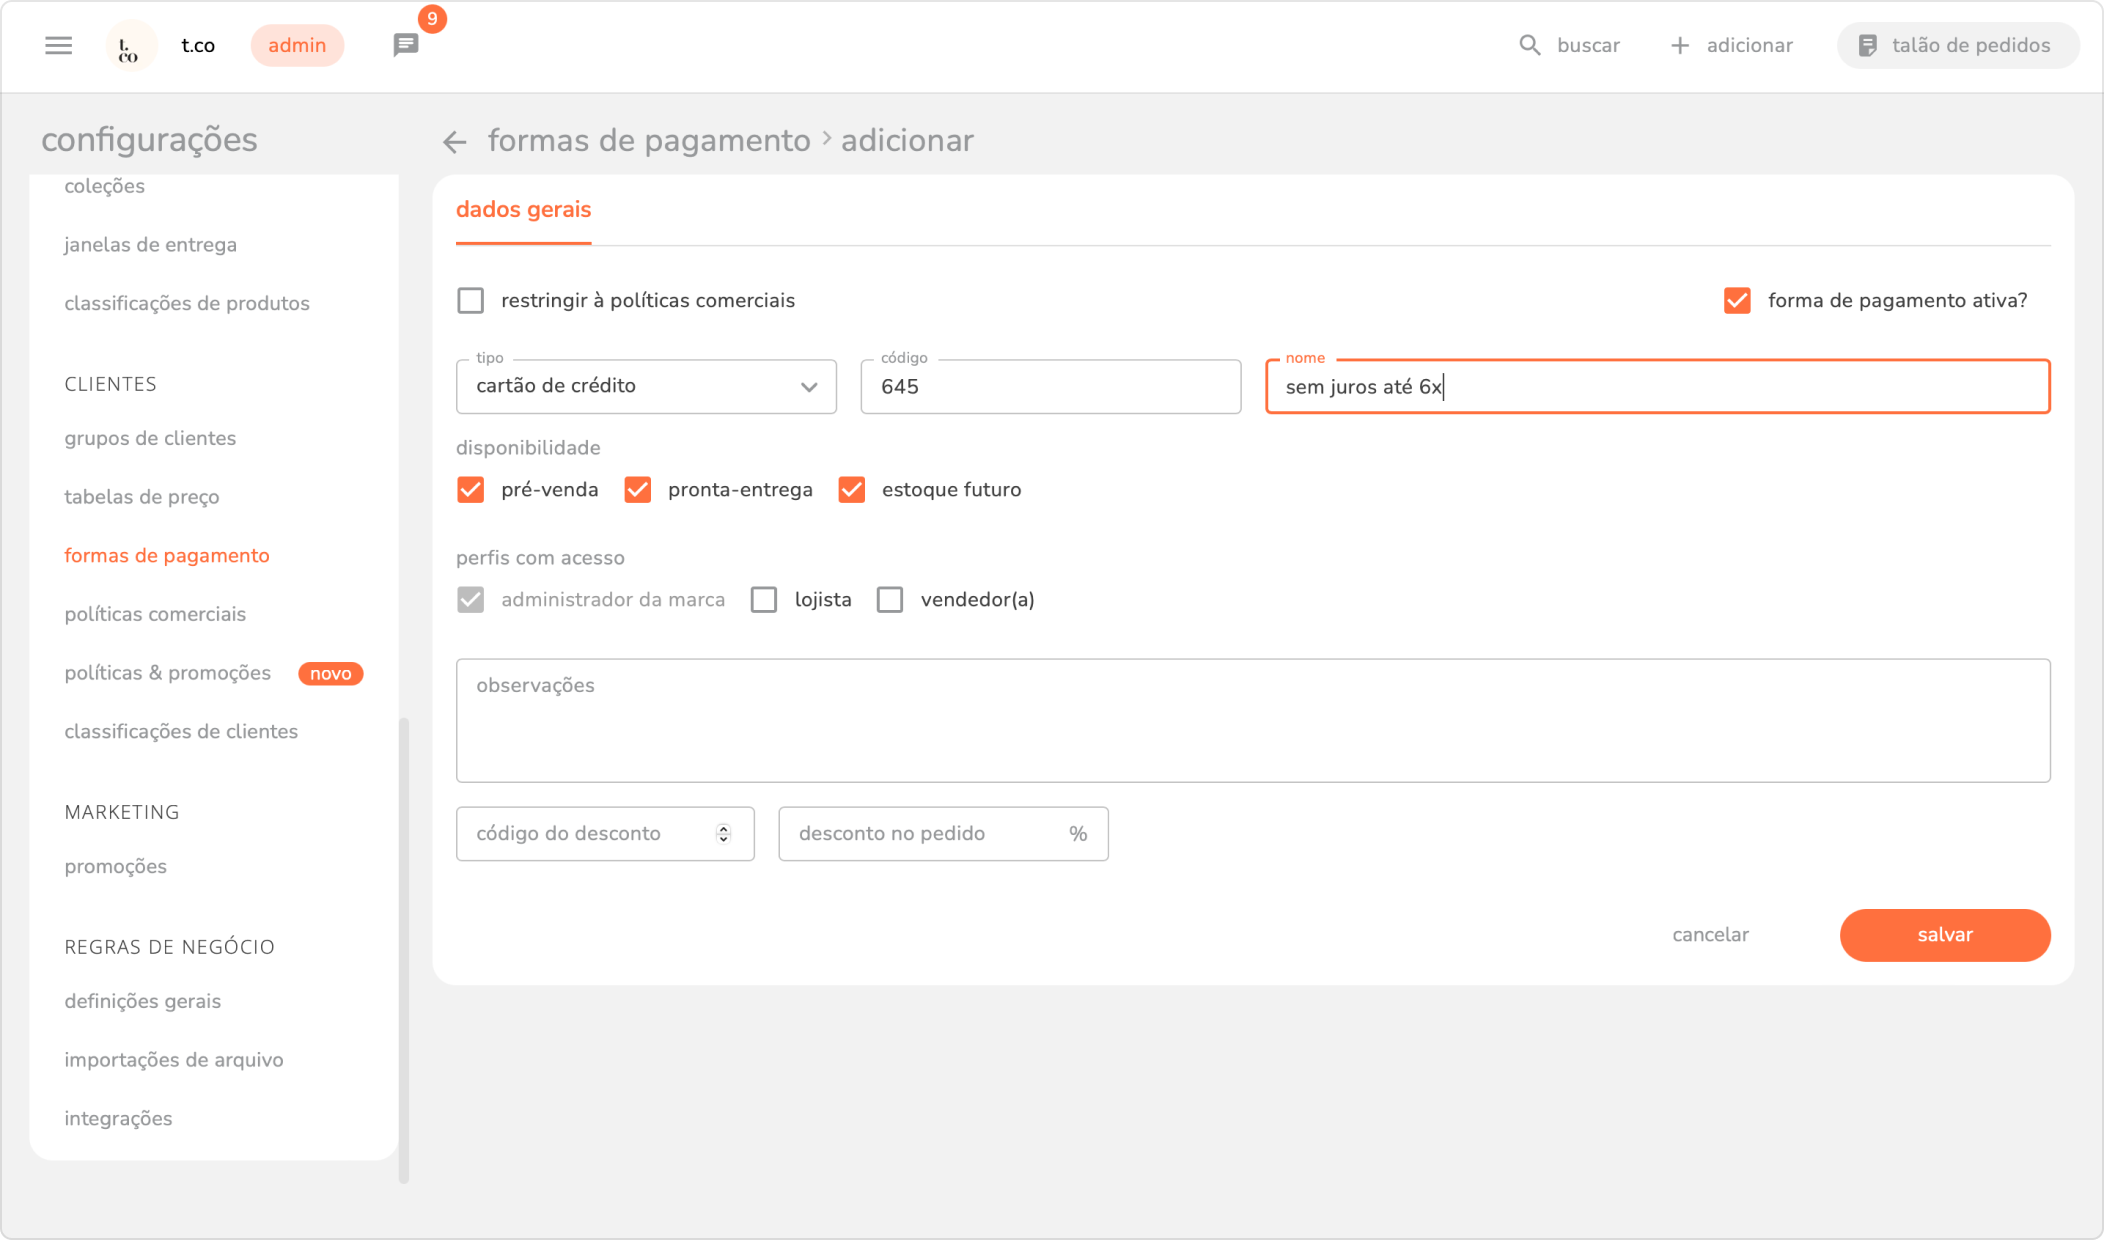The image size is (2104, 1240).
Task: Click the sidebar vertical scrollbar
Action: click(x=404, y=948)
